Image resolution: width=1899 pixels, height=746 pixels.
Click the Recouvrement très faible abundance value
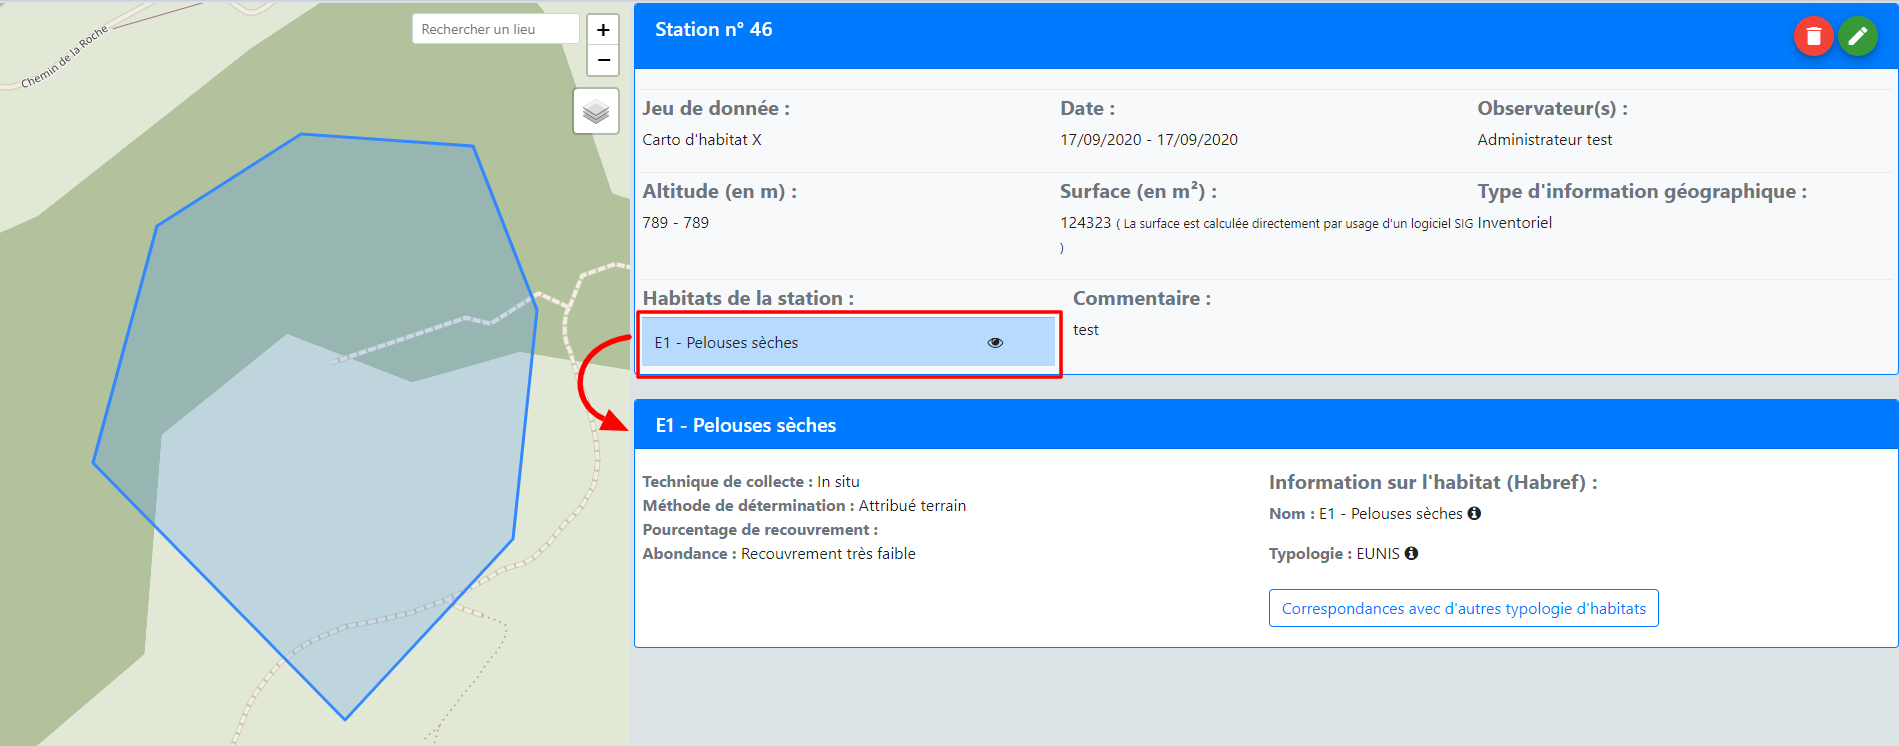[828, 554]
